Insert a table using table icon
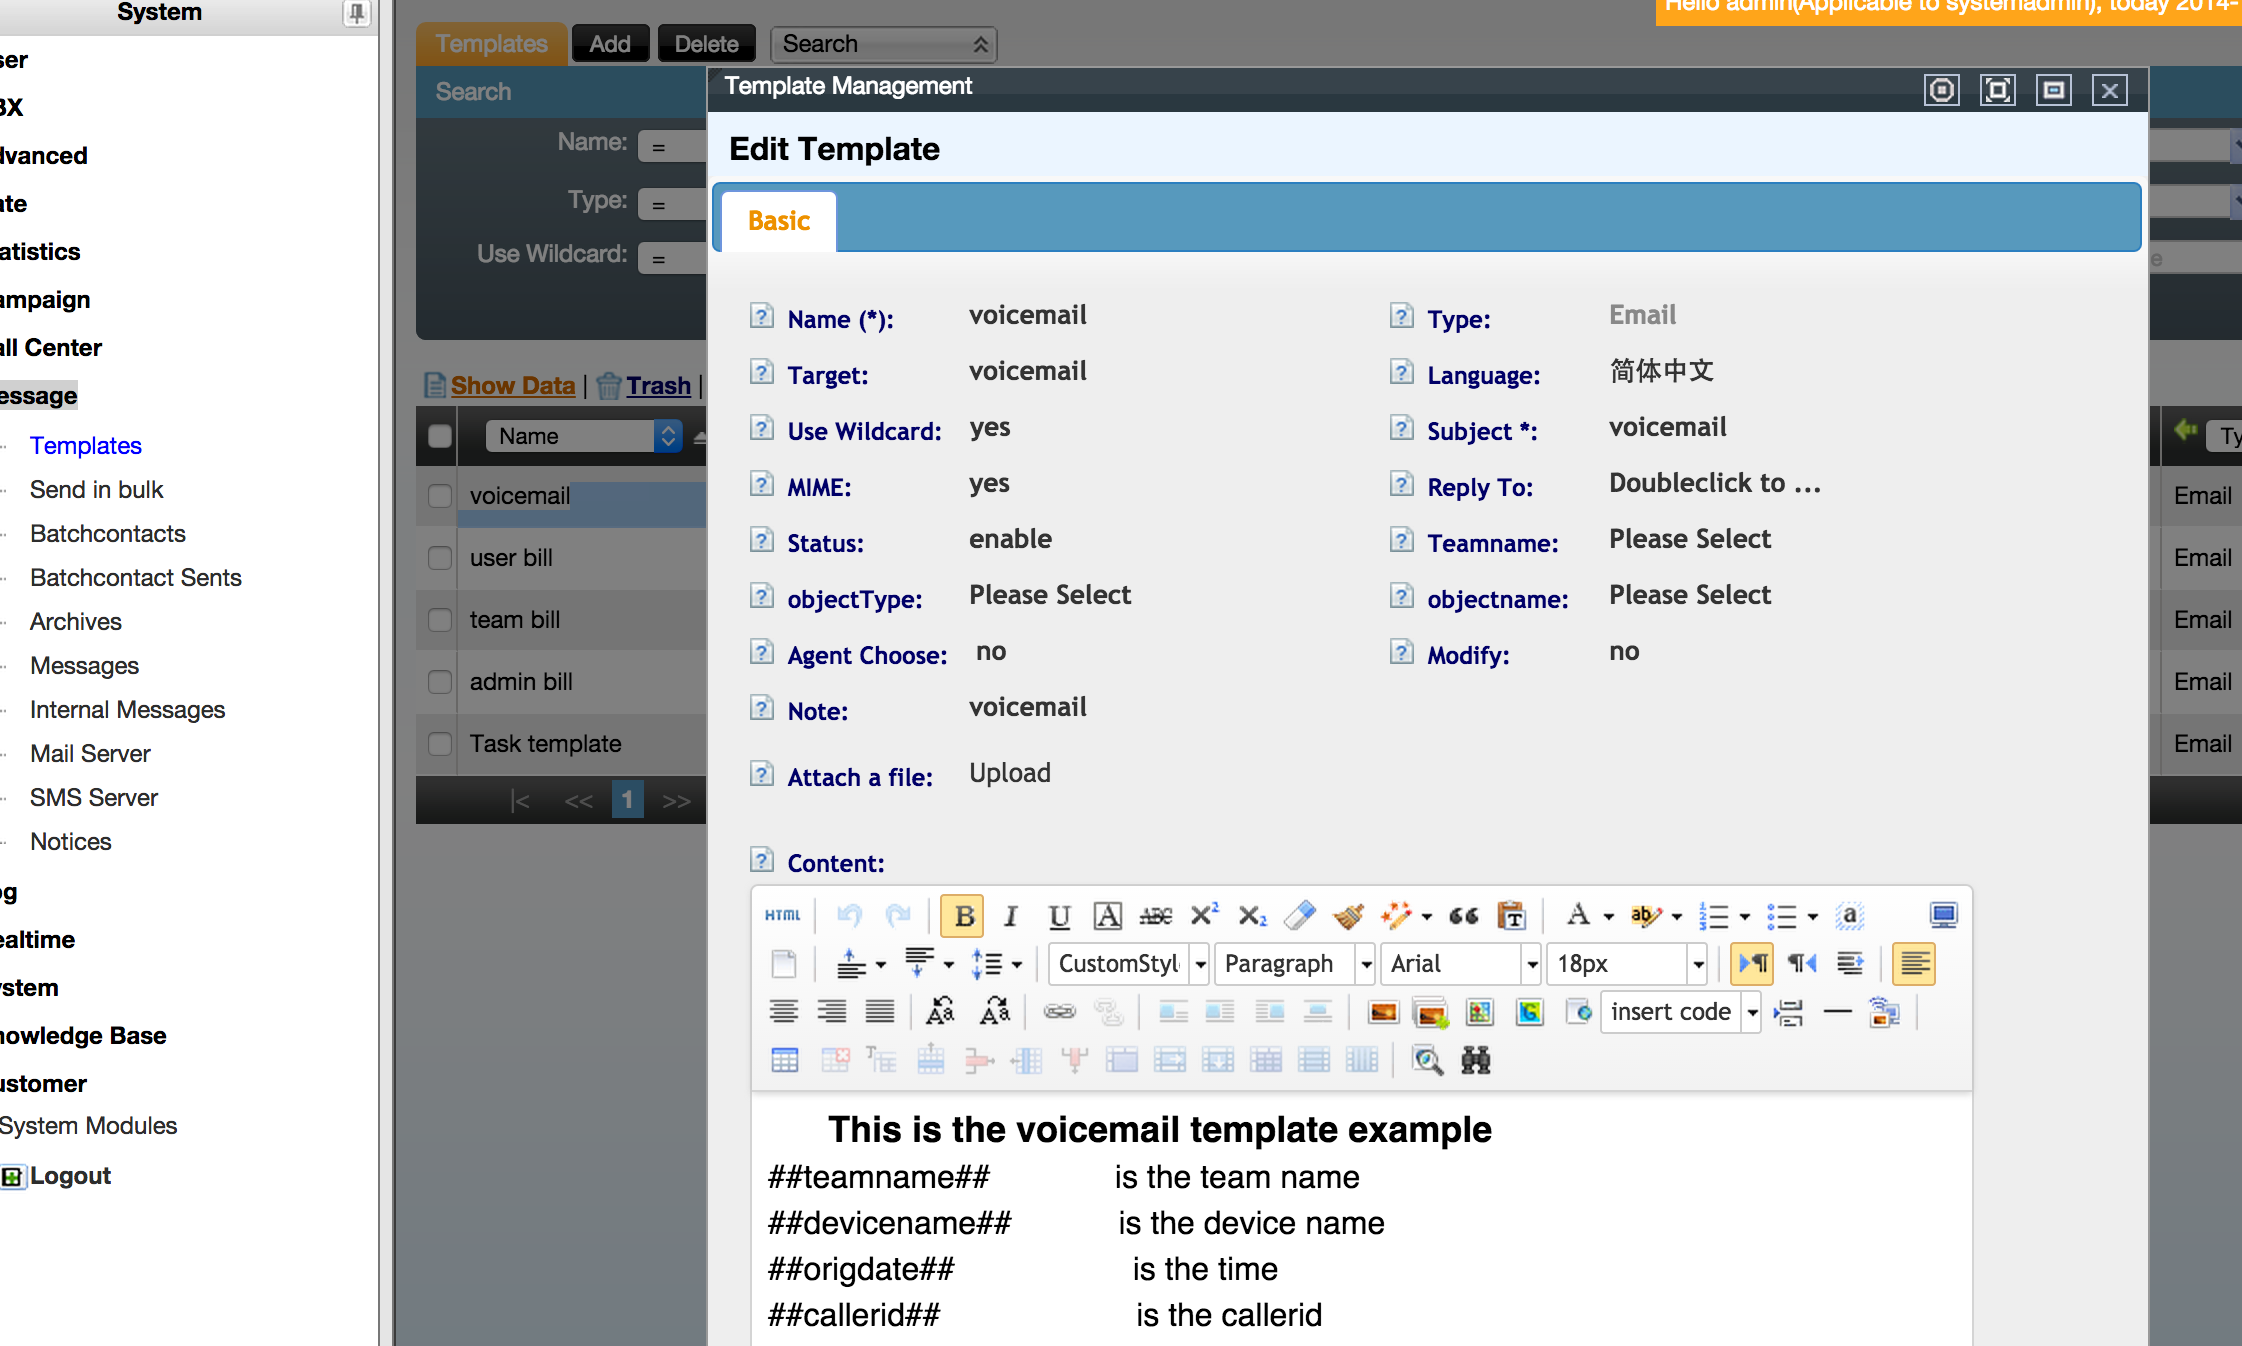Image resolution: width=2242 pixels, height=1346 pixels. click(x=785, y=1060)
